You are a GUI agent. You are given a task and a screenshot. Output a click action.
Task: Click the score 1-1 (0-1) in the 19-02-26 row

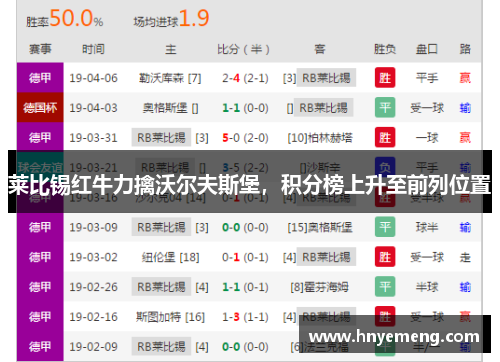(x=245, y=287)
